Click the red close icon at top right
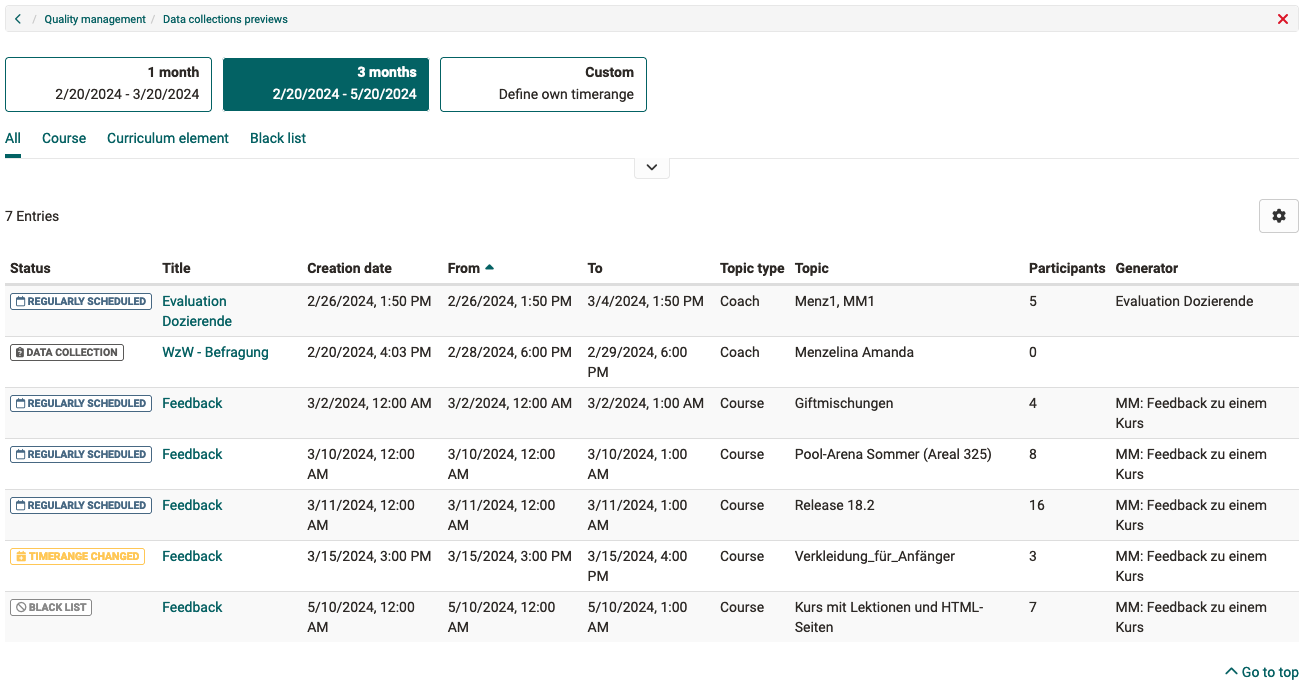 tap(1283, 18)
